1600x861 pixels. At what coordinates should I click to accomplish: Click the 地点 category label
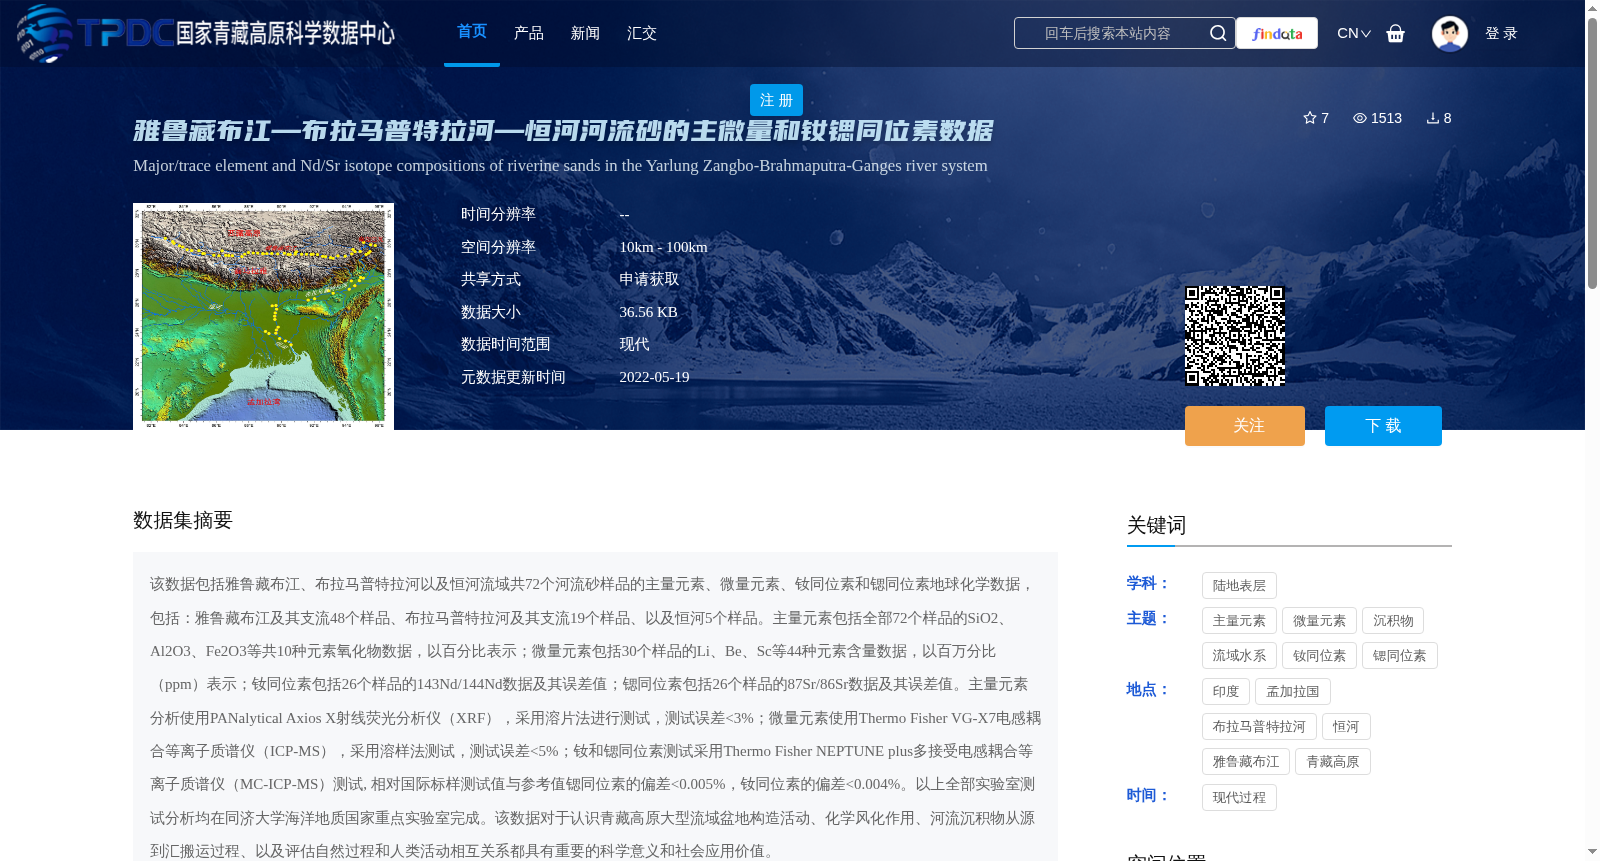[x=1148, y=690]
